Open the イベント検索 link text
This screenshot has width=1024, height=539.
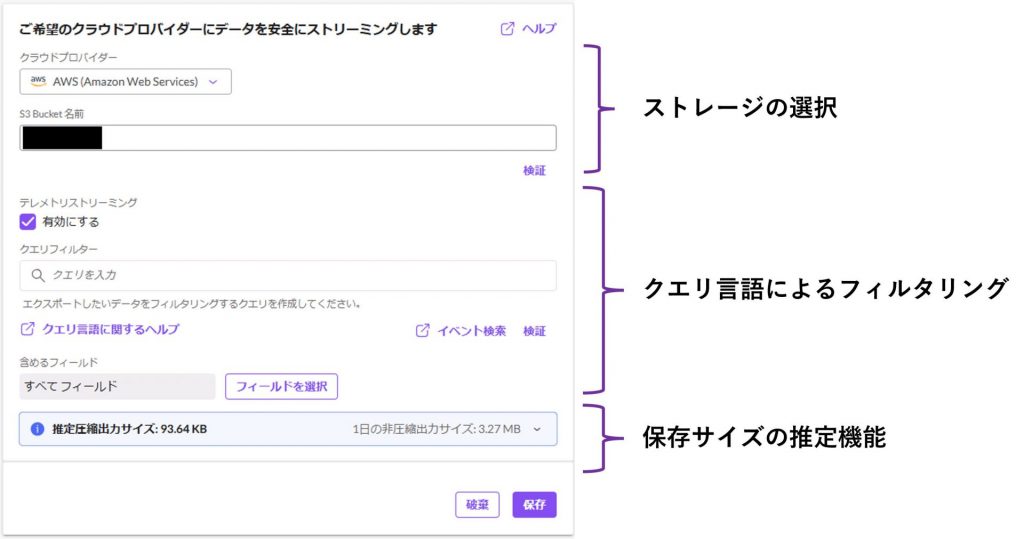471,331
